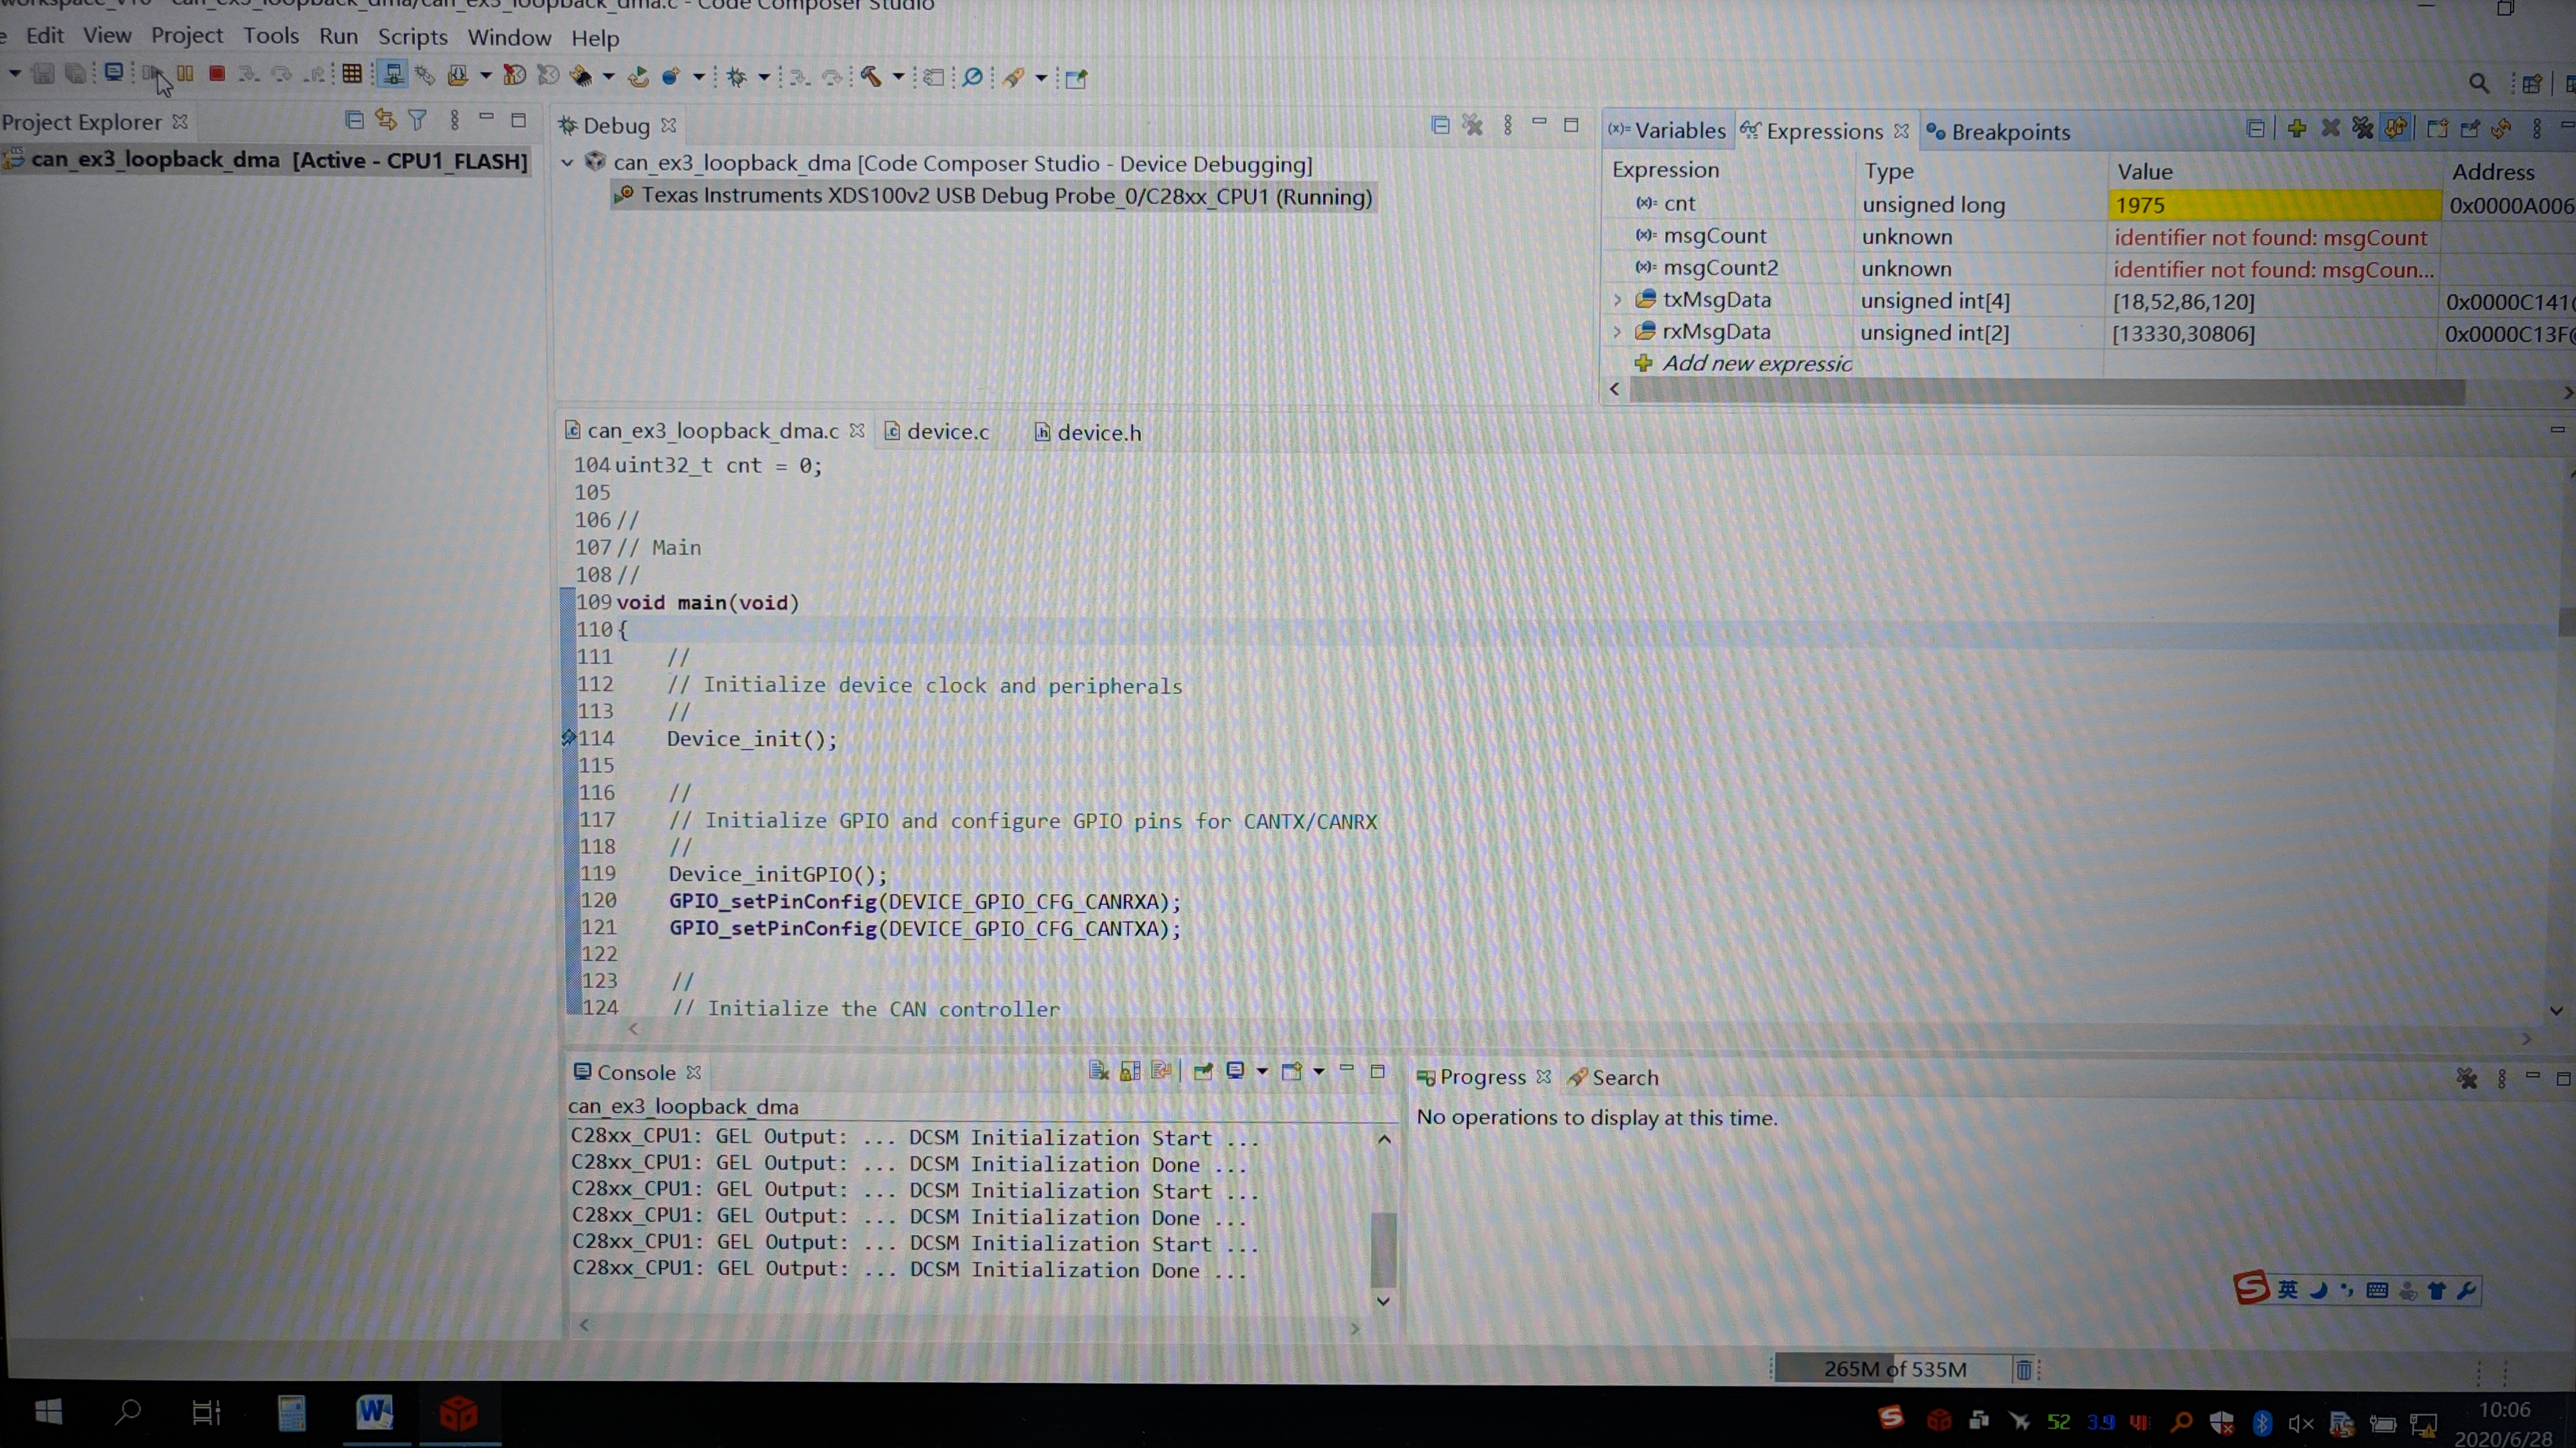Toggle breakpoint marker at line 114

click(x=569, y=738)
